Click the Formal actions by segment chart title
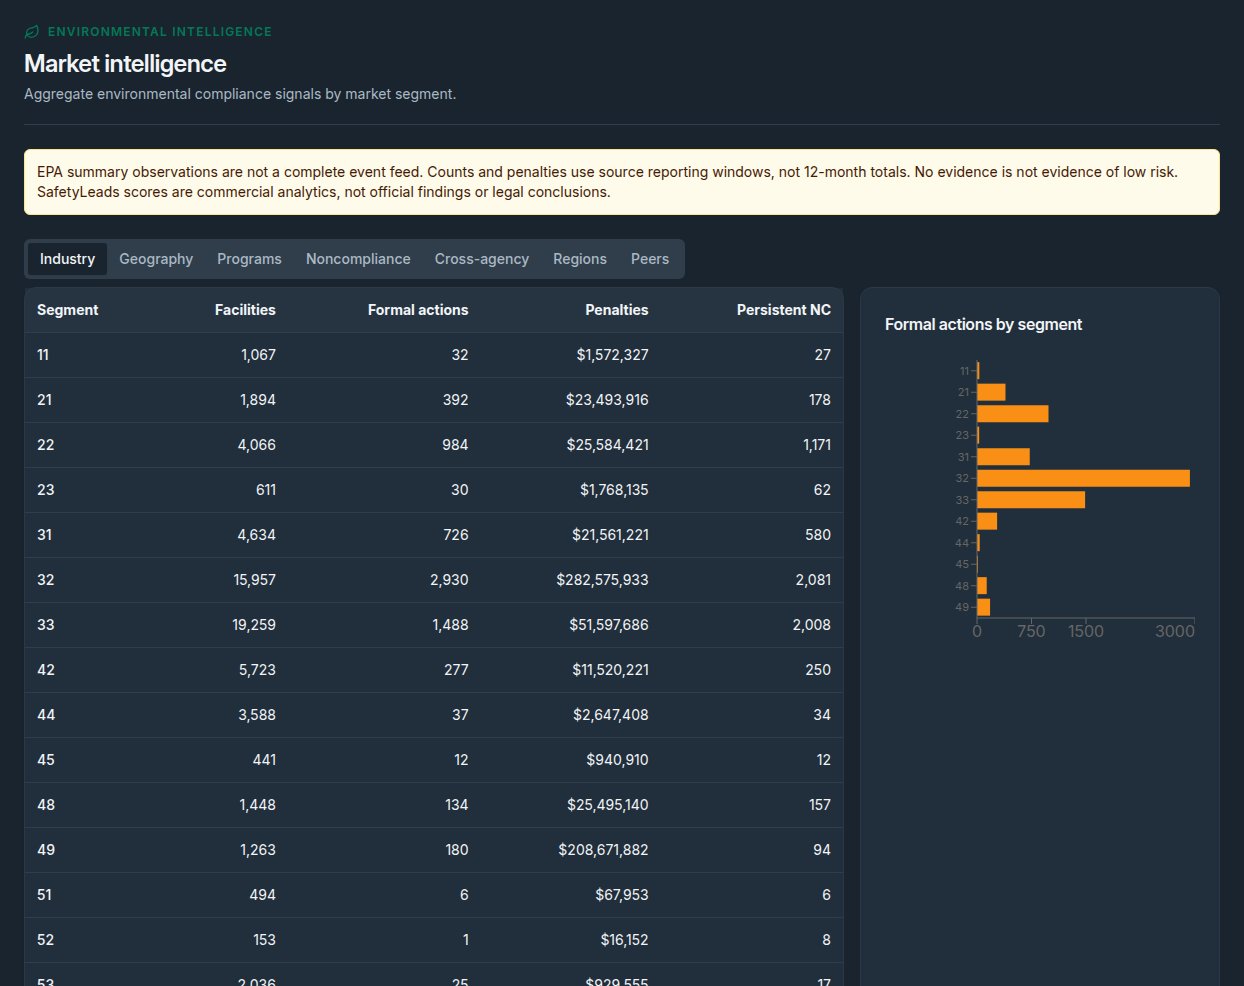This screenshot has height=986, width=1244. [983, 324]
